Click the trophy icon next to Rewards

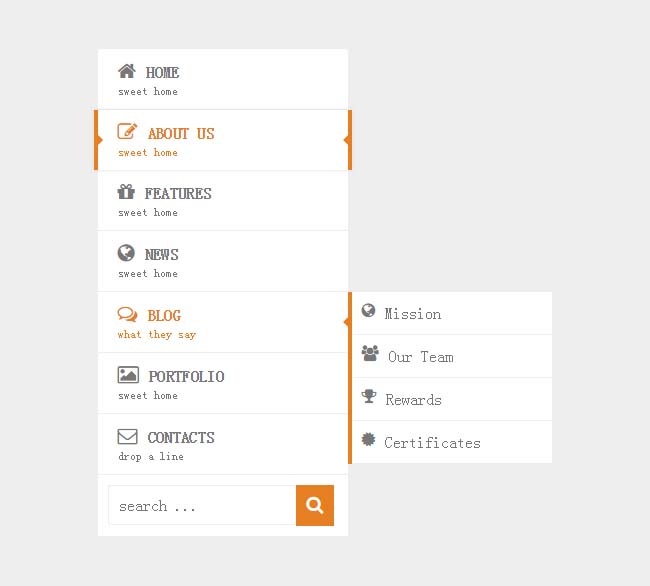[369, 397]
